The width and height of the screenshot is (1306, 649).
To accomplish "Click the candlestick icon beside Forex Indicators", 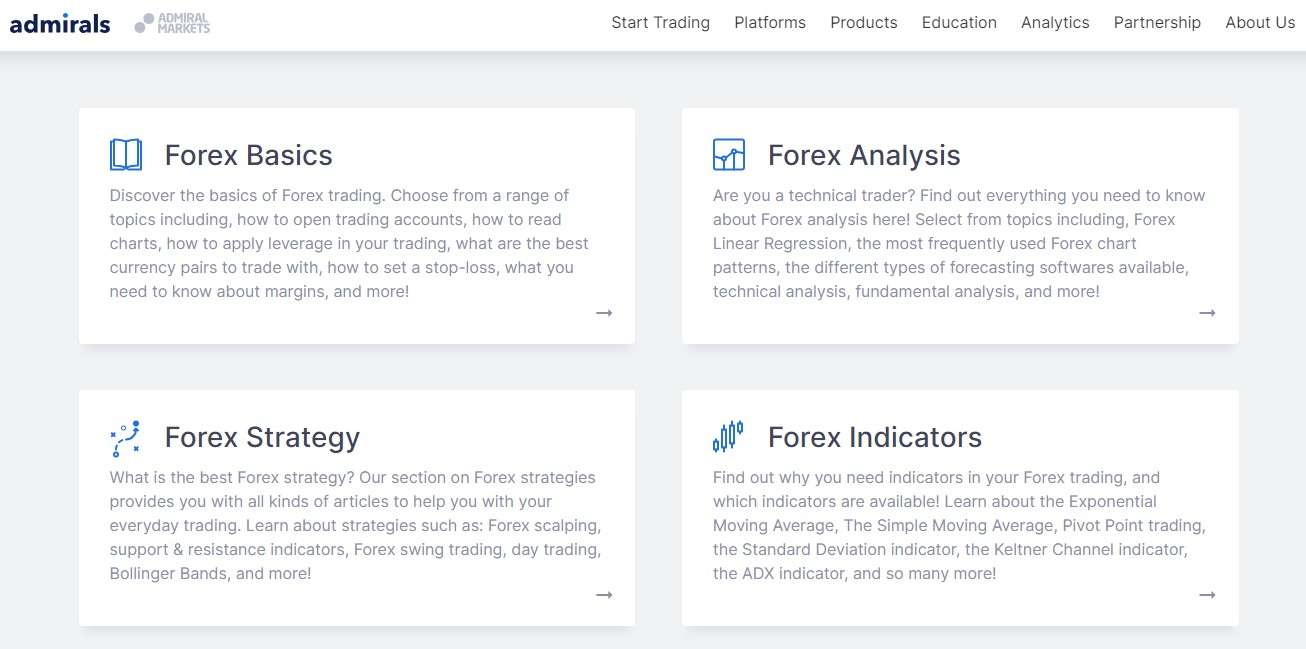I will click(x=728, y=437).
